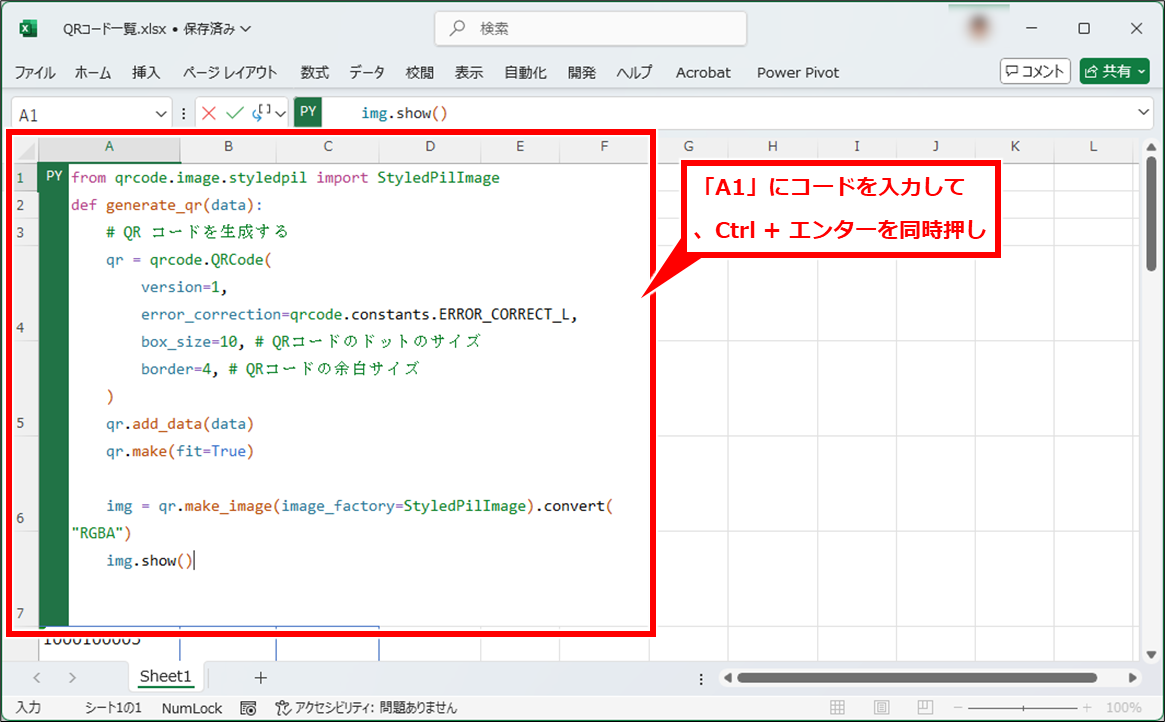
Task: Open the ページ レイアウト tab
Action: [x=230, y=72]
